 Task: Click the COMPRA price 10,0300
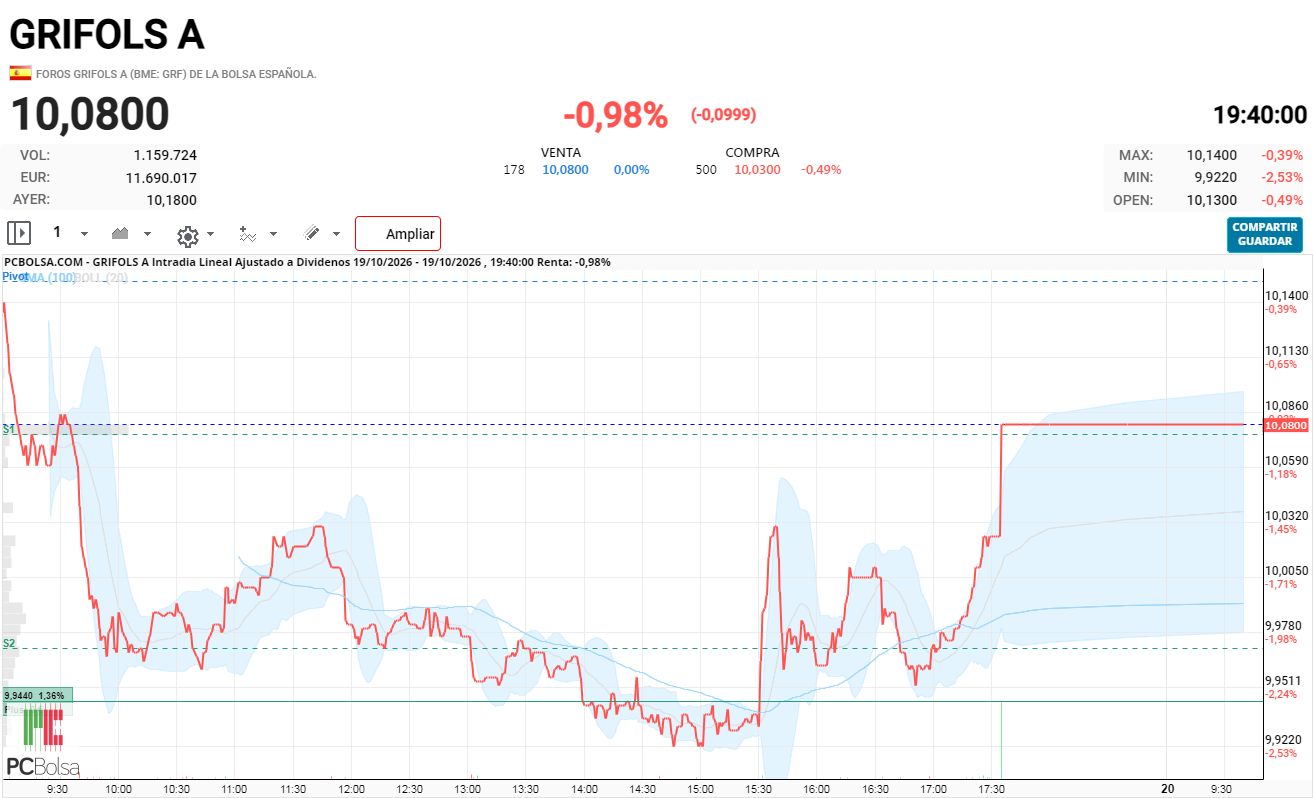[758, 170]
